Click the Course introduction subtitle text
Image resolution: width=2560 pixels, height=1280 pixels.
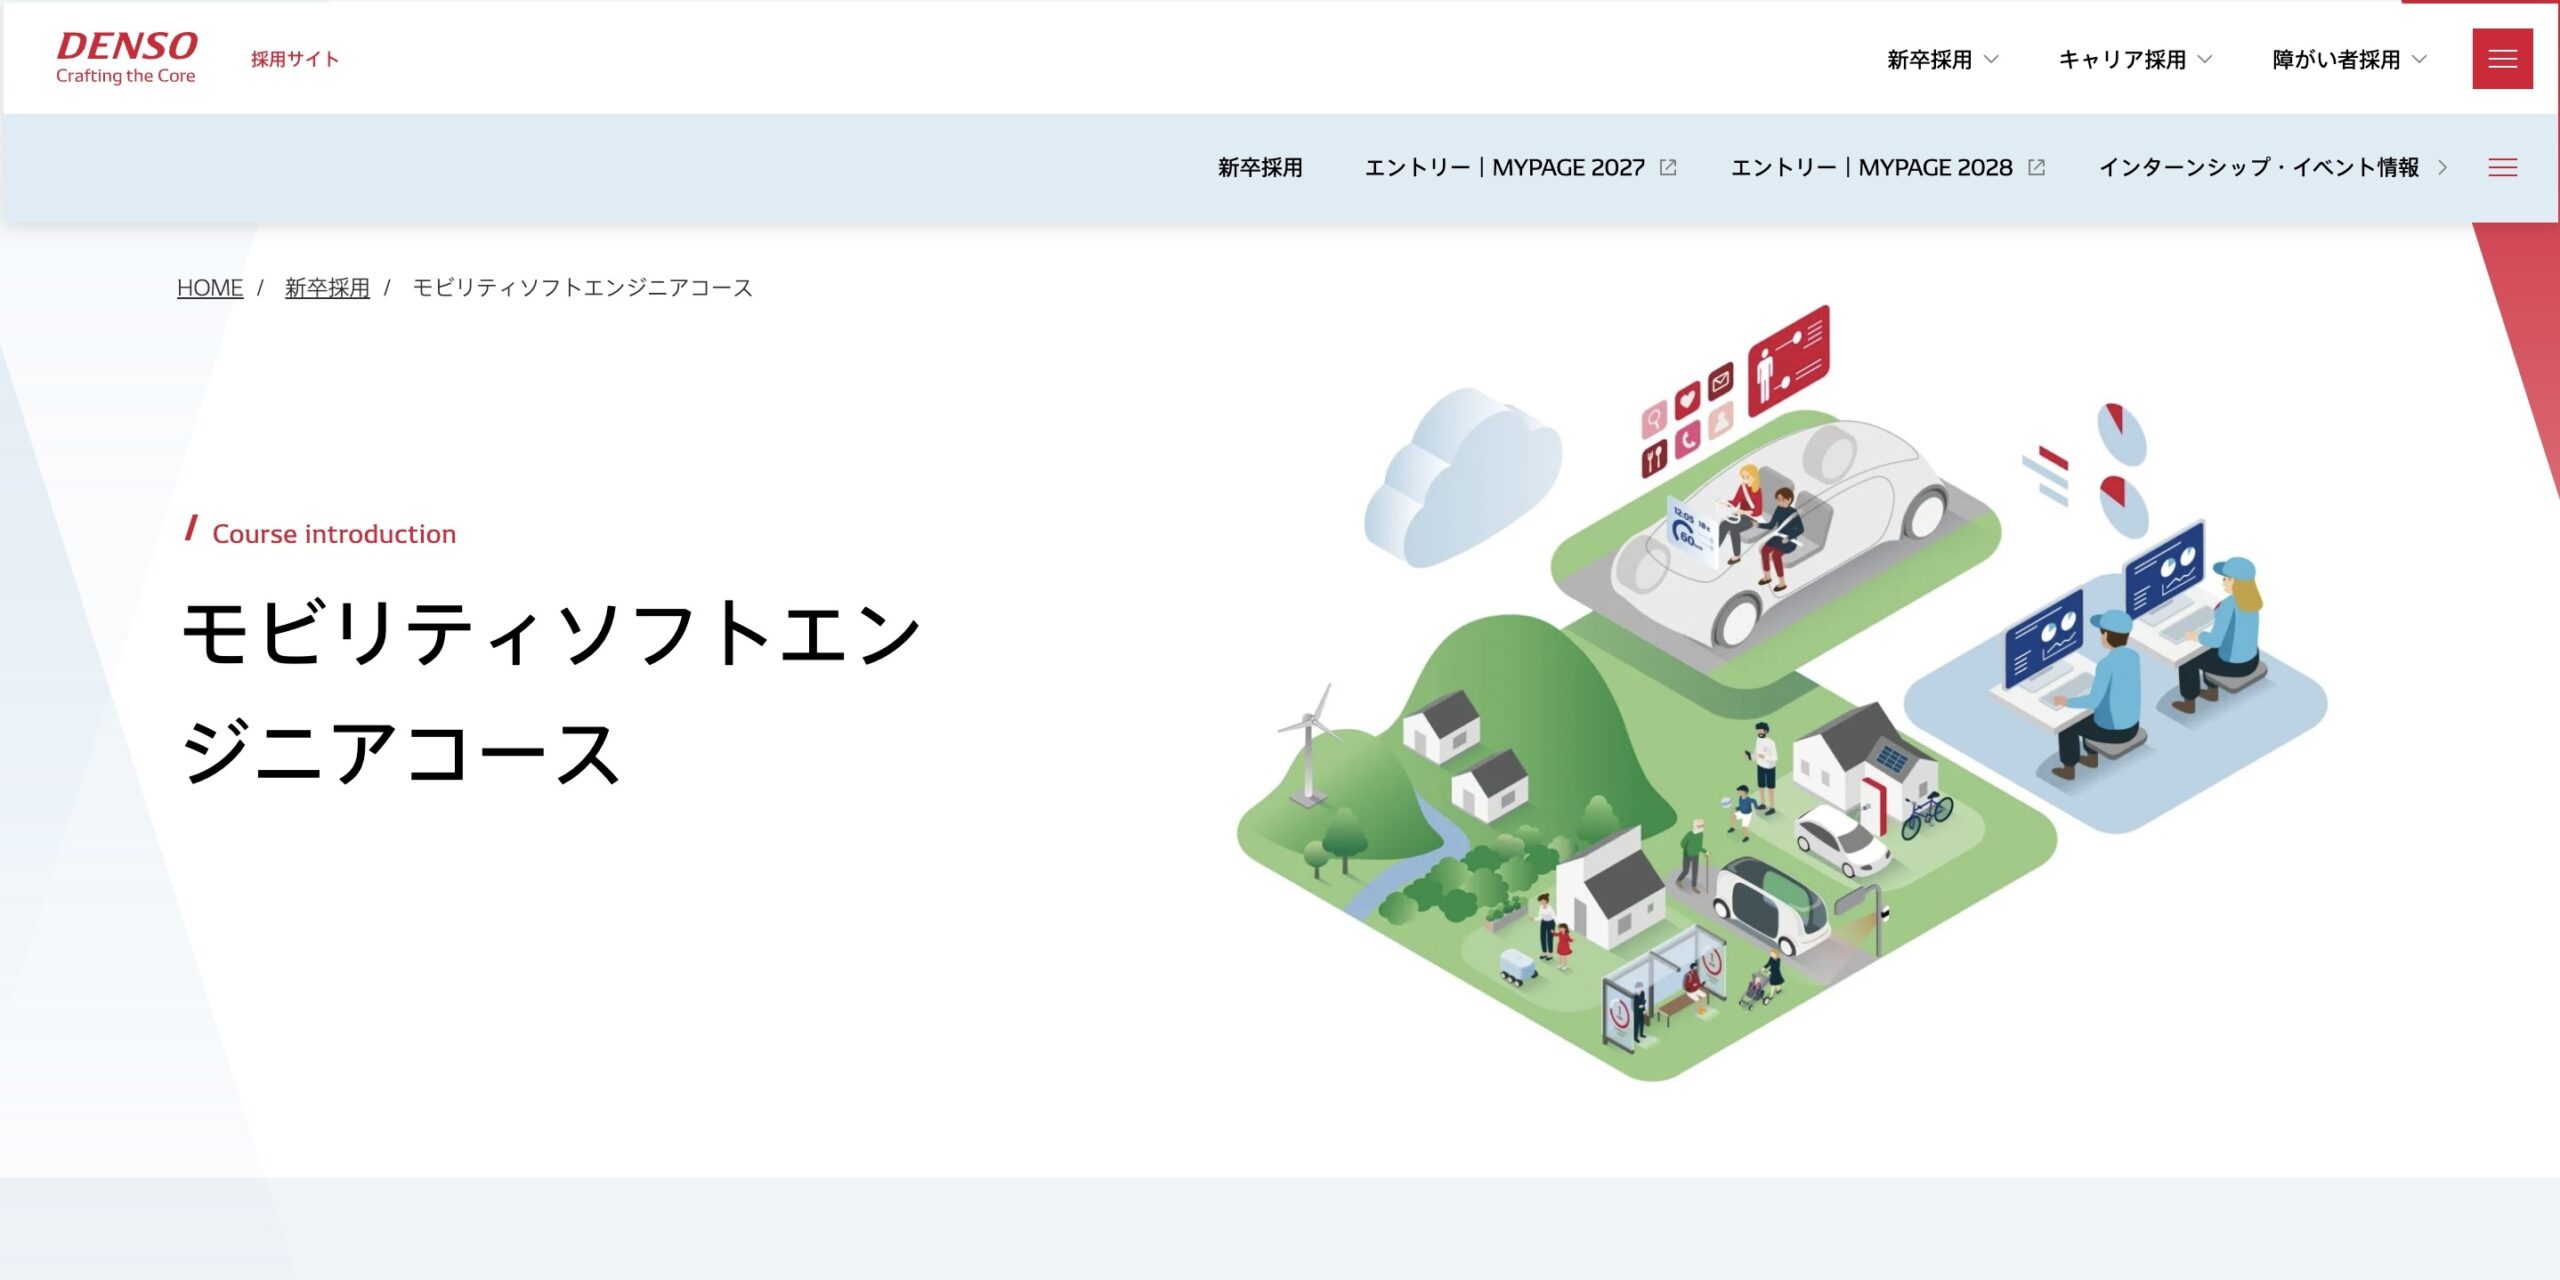[334, 534]
